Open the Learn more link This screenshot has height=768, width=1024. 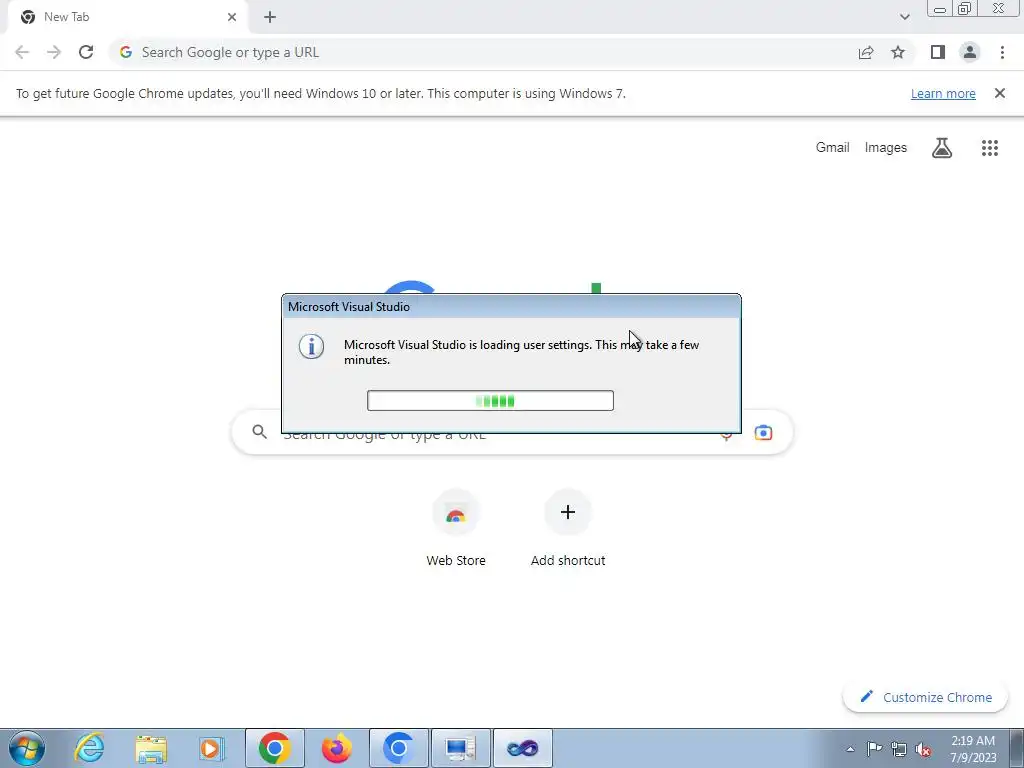pos(943,93)
